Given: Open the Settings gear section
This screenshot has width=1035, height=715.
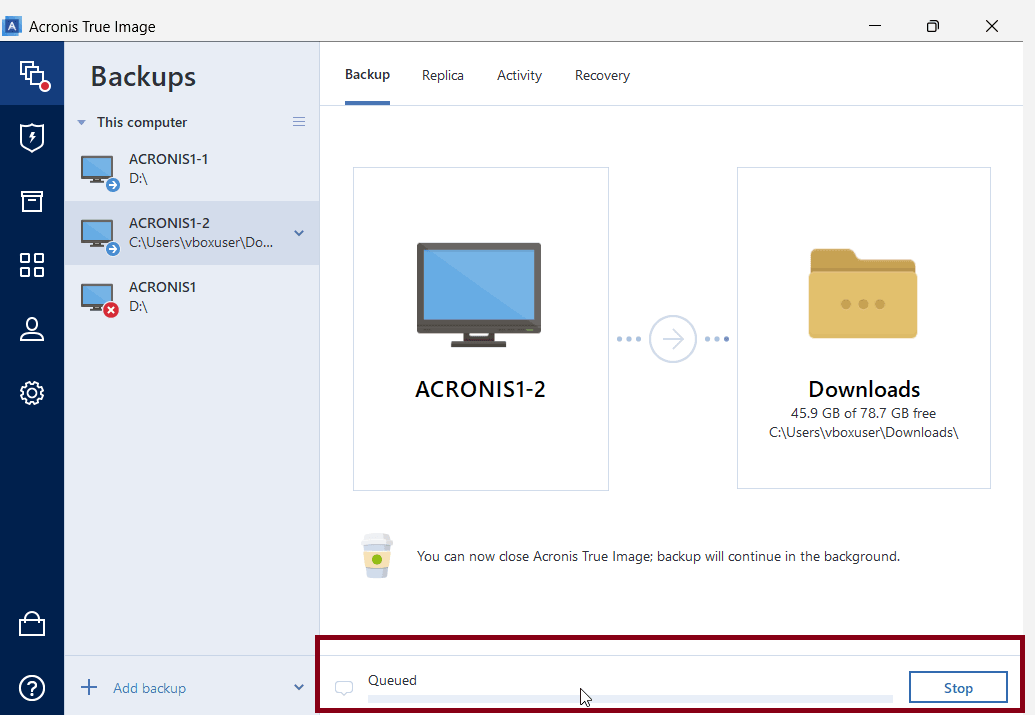Looking at the screenshot, I should click(32, 393).
